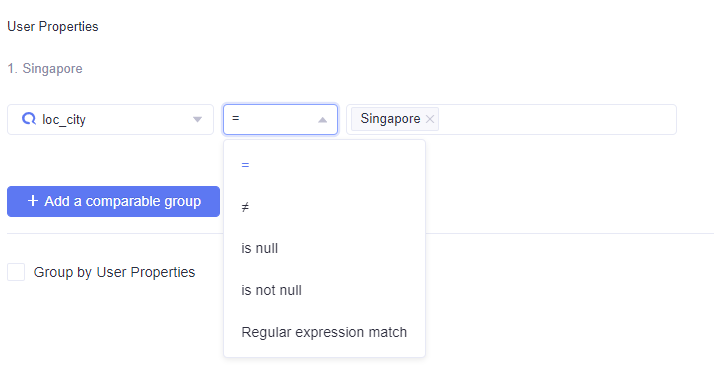The width and height of the screenshot is (714, 374).
Task: Collapse the operator list using the up arrow
Action: (x=322, y=120)
